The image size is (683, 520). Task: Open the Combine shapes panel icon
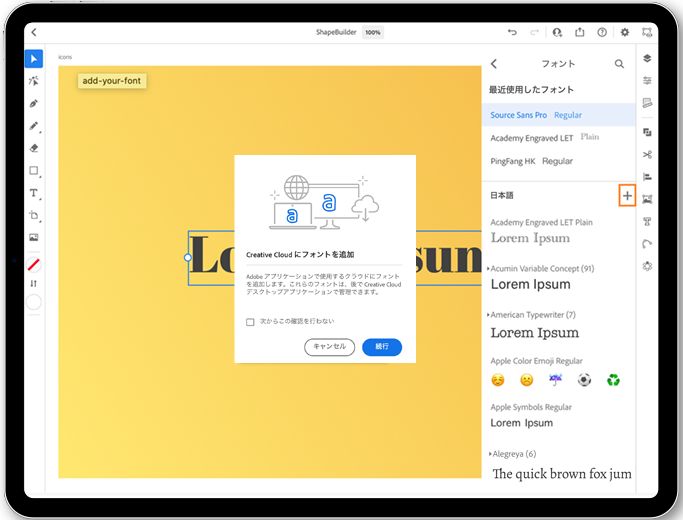pos(647,132)
